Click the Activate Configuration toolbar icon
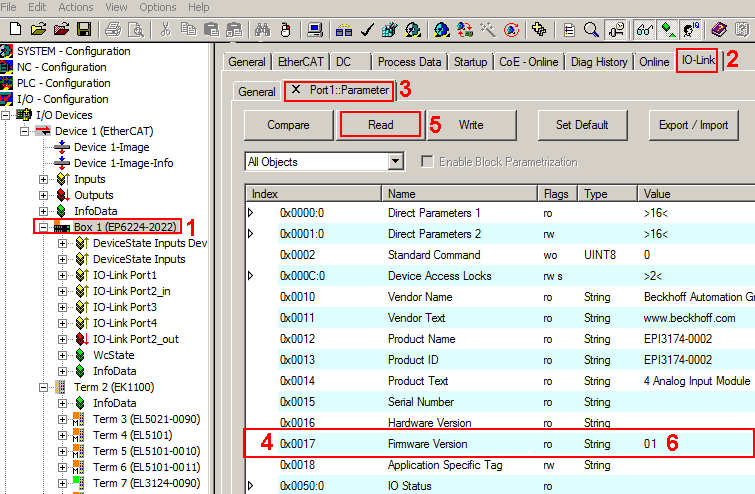755x494 pixels. [390, 30]
